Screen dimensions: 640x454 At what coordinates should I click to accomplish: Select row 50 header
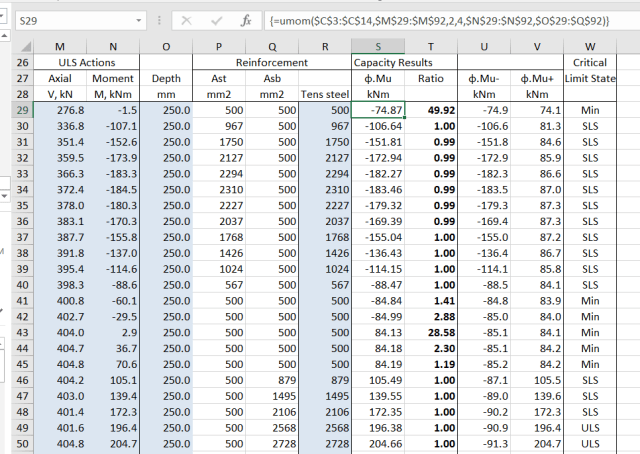[x=23, y=445]
